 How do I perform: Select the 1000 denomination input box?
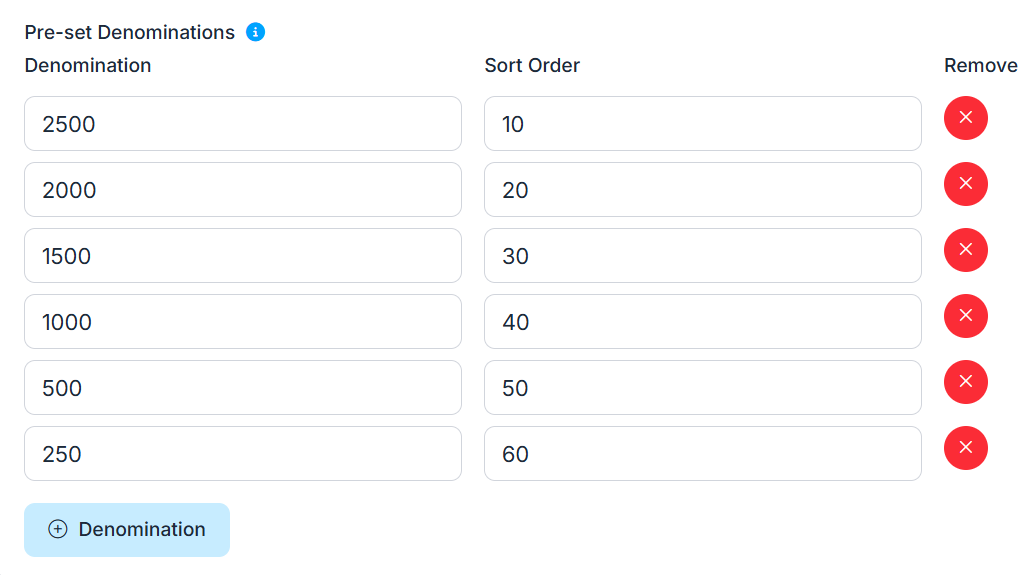[243, 322]
